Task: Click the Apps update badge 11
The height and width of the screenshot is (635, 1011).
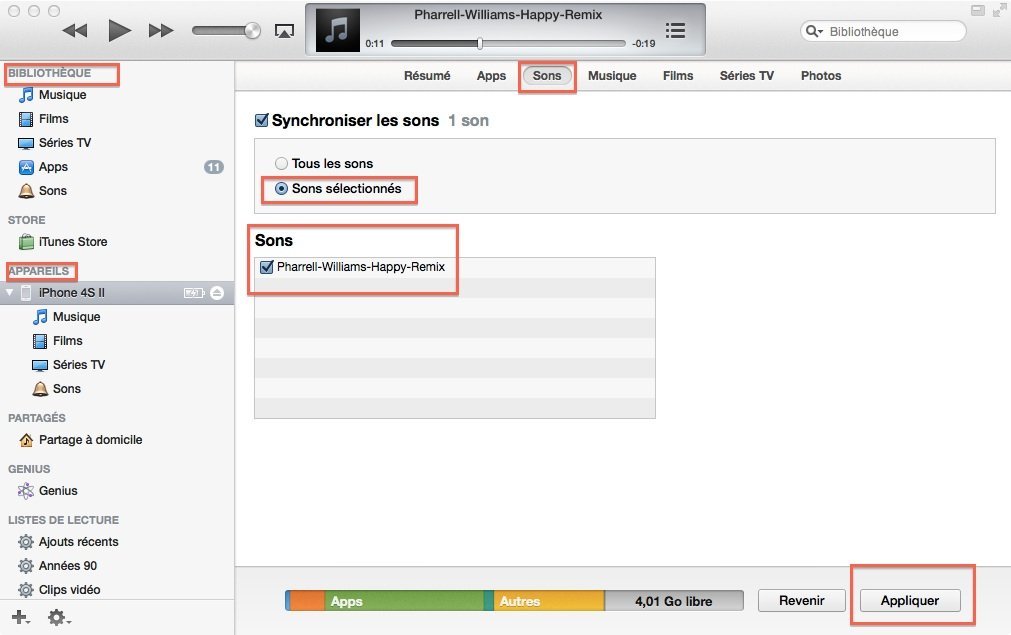Action: tap(213, 167)
